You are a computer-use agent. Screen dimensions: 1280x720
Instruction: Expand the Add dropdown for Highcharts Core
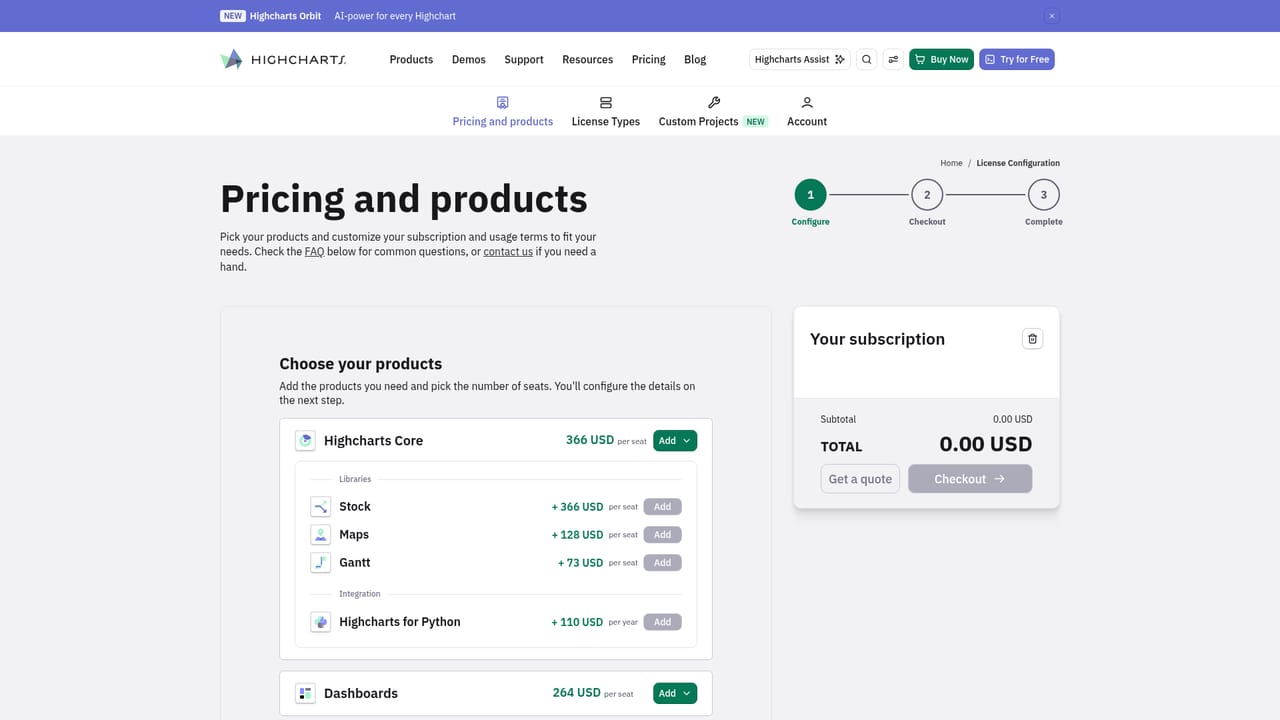pyautogui.click(x=675, y=441)
